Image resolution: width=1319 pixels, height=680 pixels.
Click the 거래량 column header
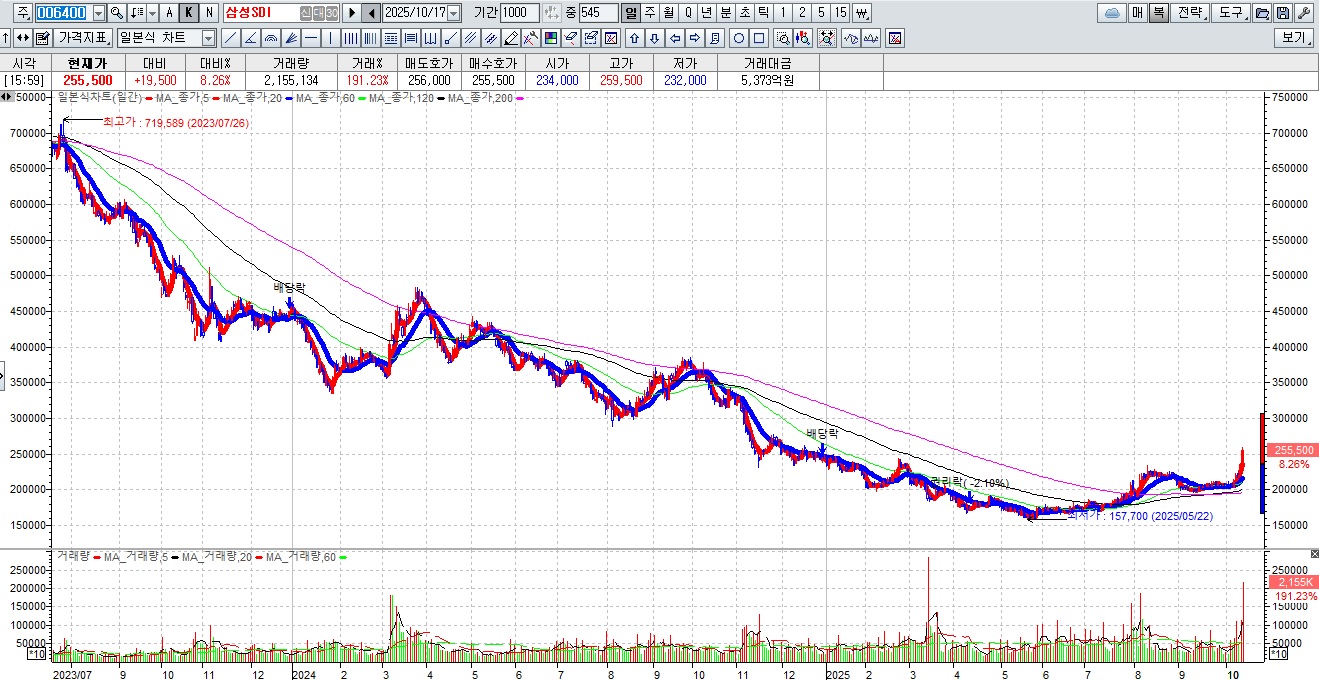(291, 62)
